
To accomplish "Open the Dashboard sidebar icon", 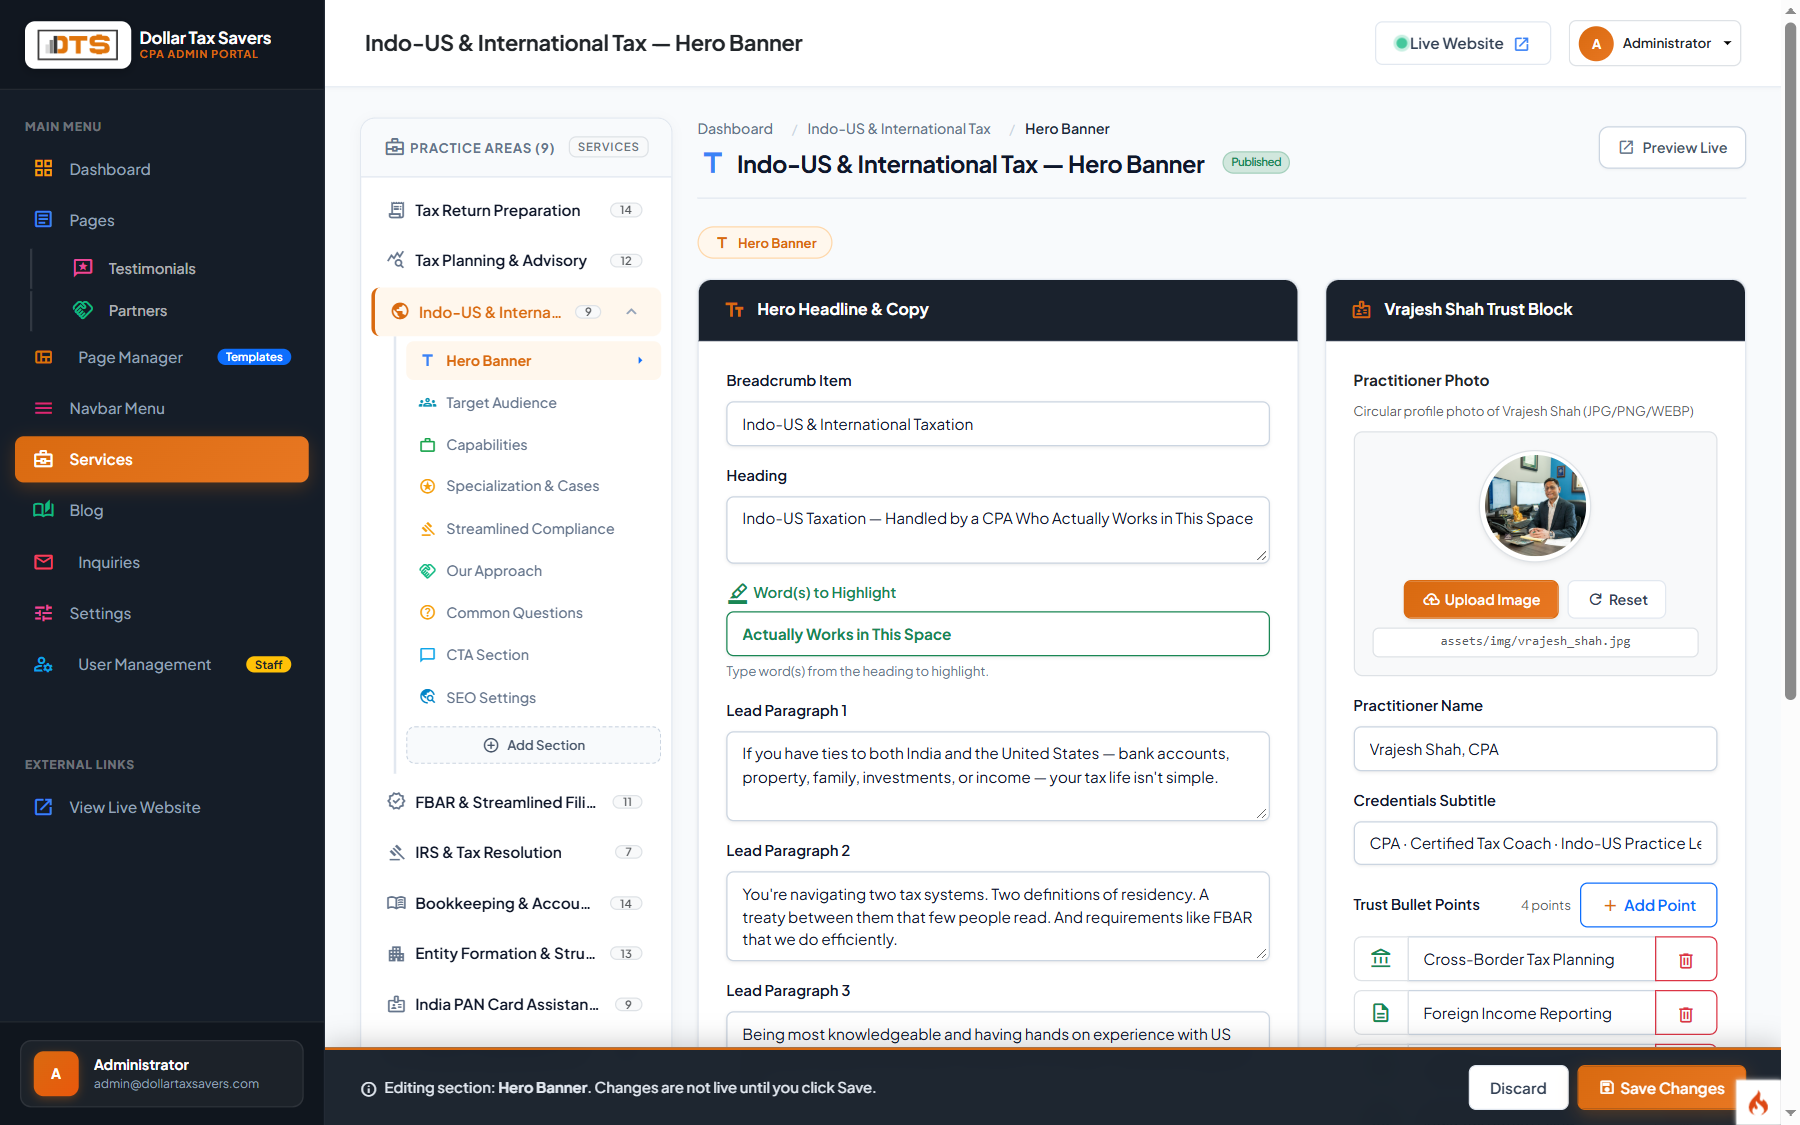I will [x=43, y=169].
